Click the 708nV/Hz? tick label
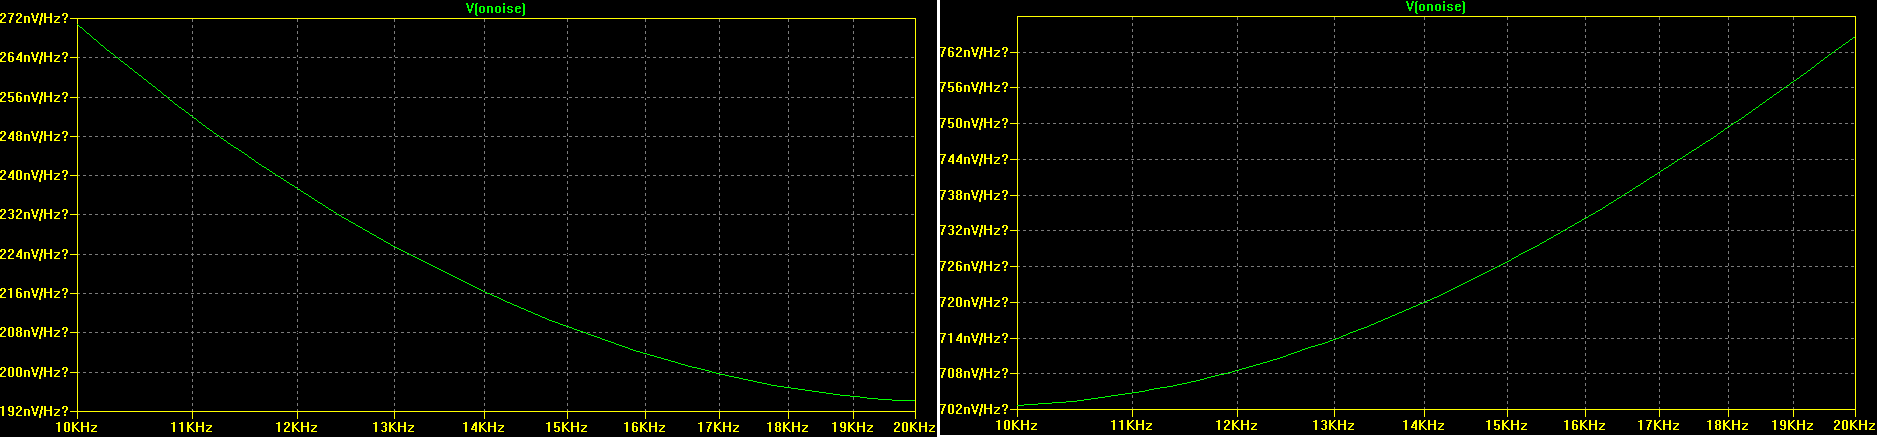 pos(975,374)
